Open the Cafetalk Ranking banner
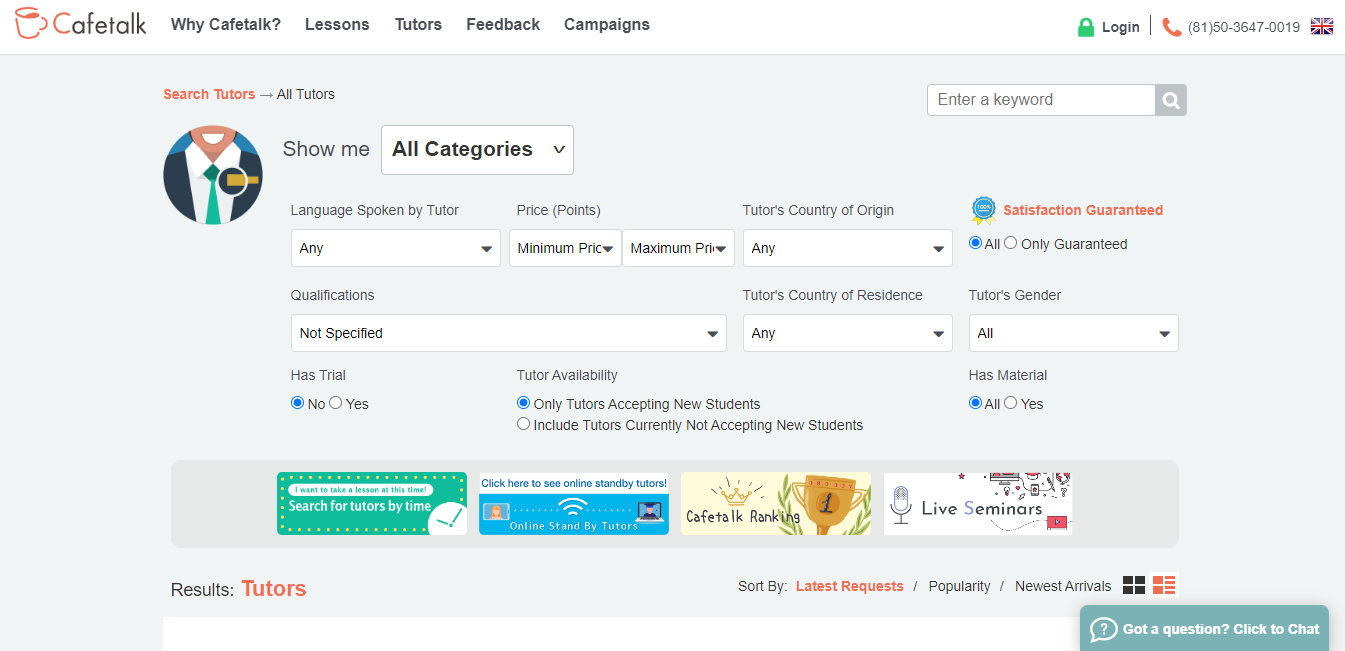1345x651 pixels. [775, 504]
